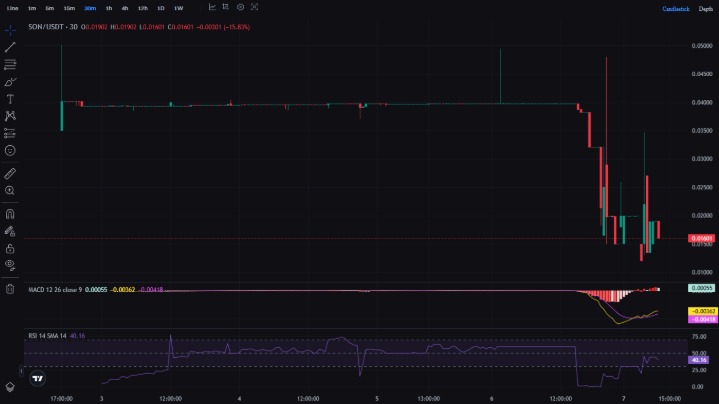Toggle fullscreen chart mode
The height and width of the screenshot is (404, 719).
point(254,7)
